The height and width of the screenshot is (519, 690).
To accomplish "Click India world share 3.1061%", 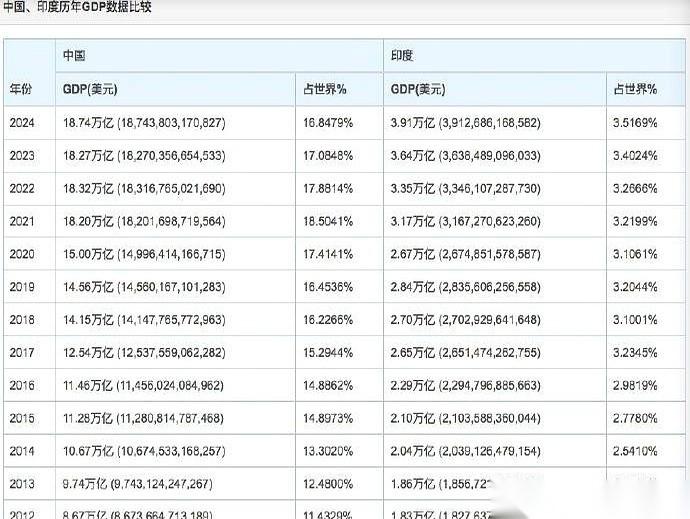I will [x=635, y=254].
